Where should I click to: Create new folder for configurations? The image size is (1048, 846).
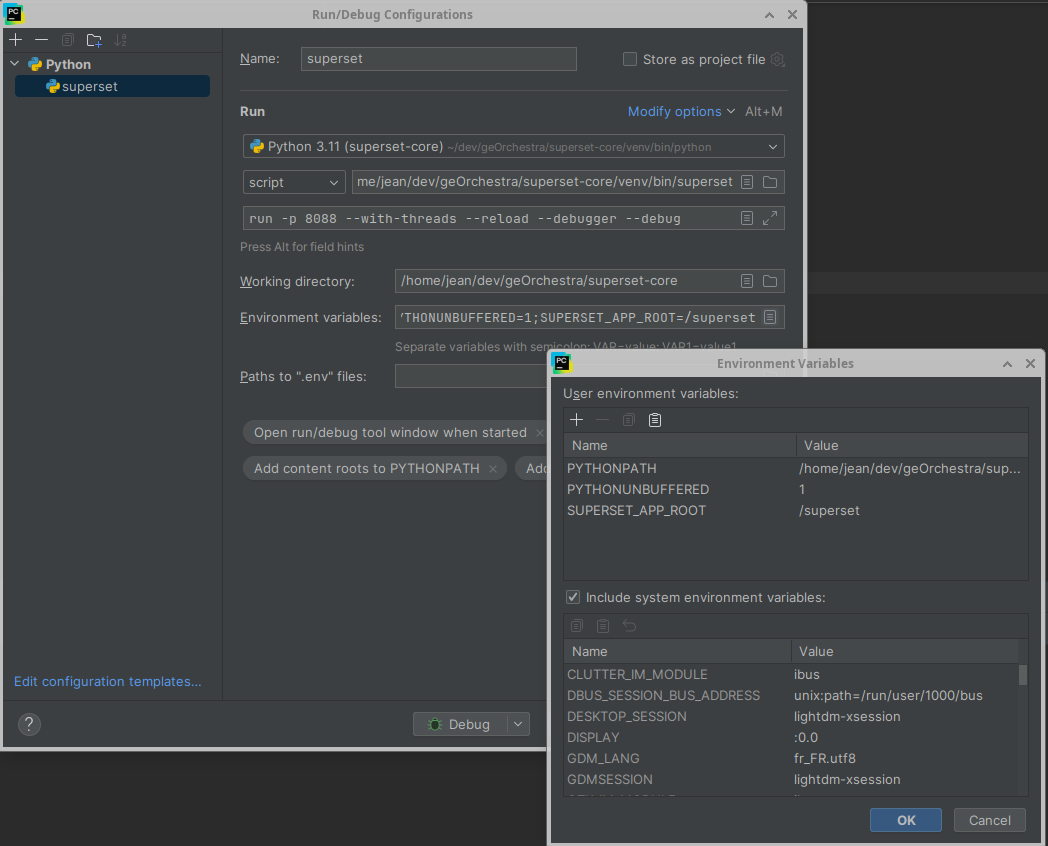[94, 40]
